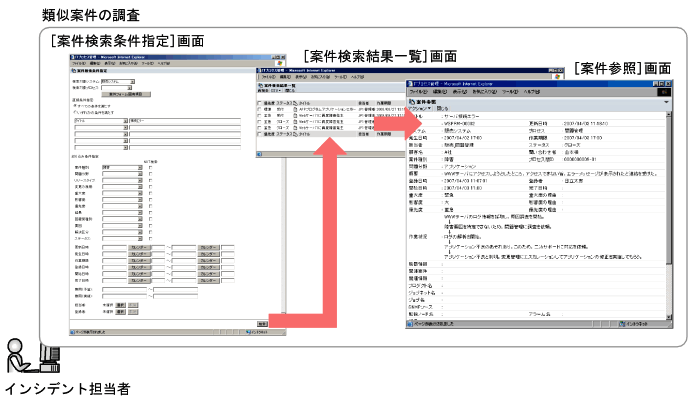689x405 pixels.
Task: Click the IE page icon in 案件検索結果一覧 status bar
Action: tap(259, 154)
